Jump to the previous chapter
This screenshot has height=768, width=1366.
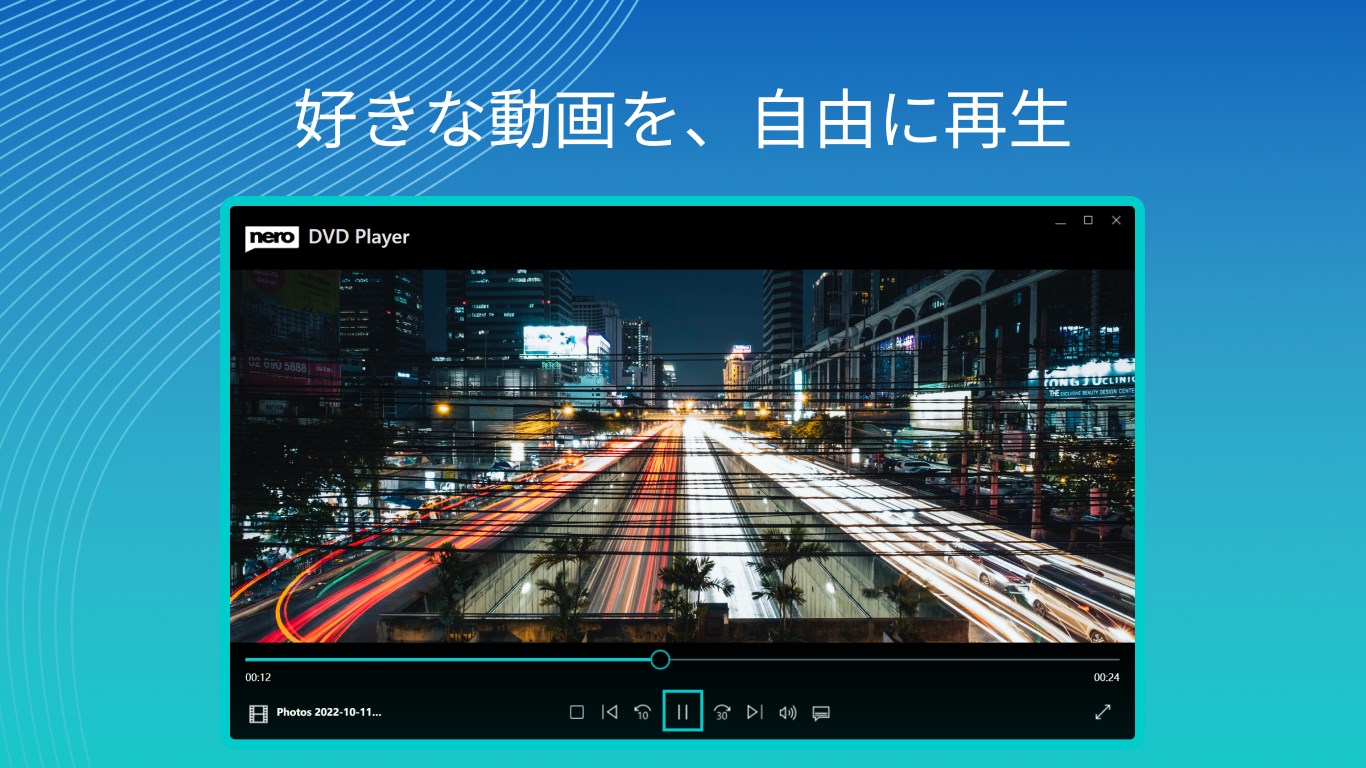610,712
